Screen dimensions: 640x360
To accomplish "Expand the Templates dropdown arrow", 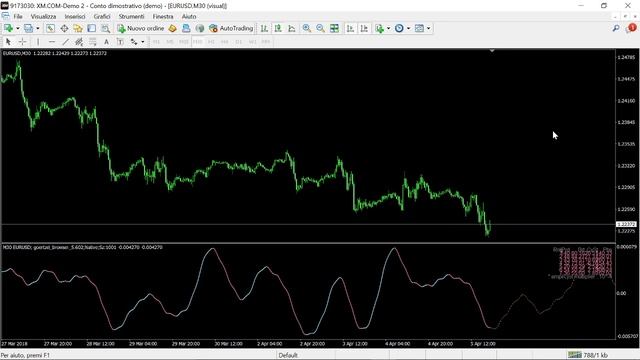I will pyautogui.click(x=428, y=28).
